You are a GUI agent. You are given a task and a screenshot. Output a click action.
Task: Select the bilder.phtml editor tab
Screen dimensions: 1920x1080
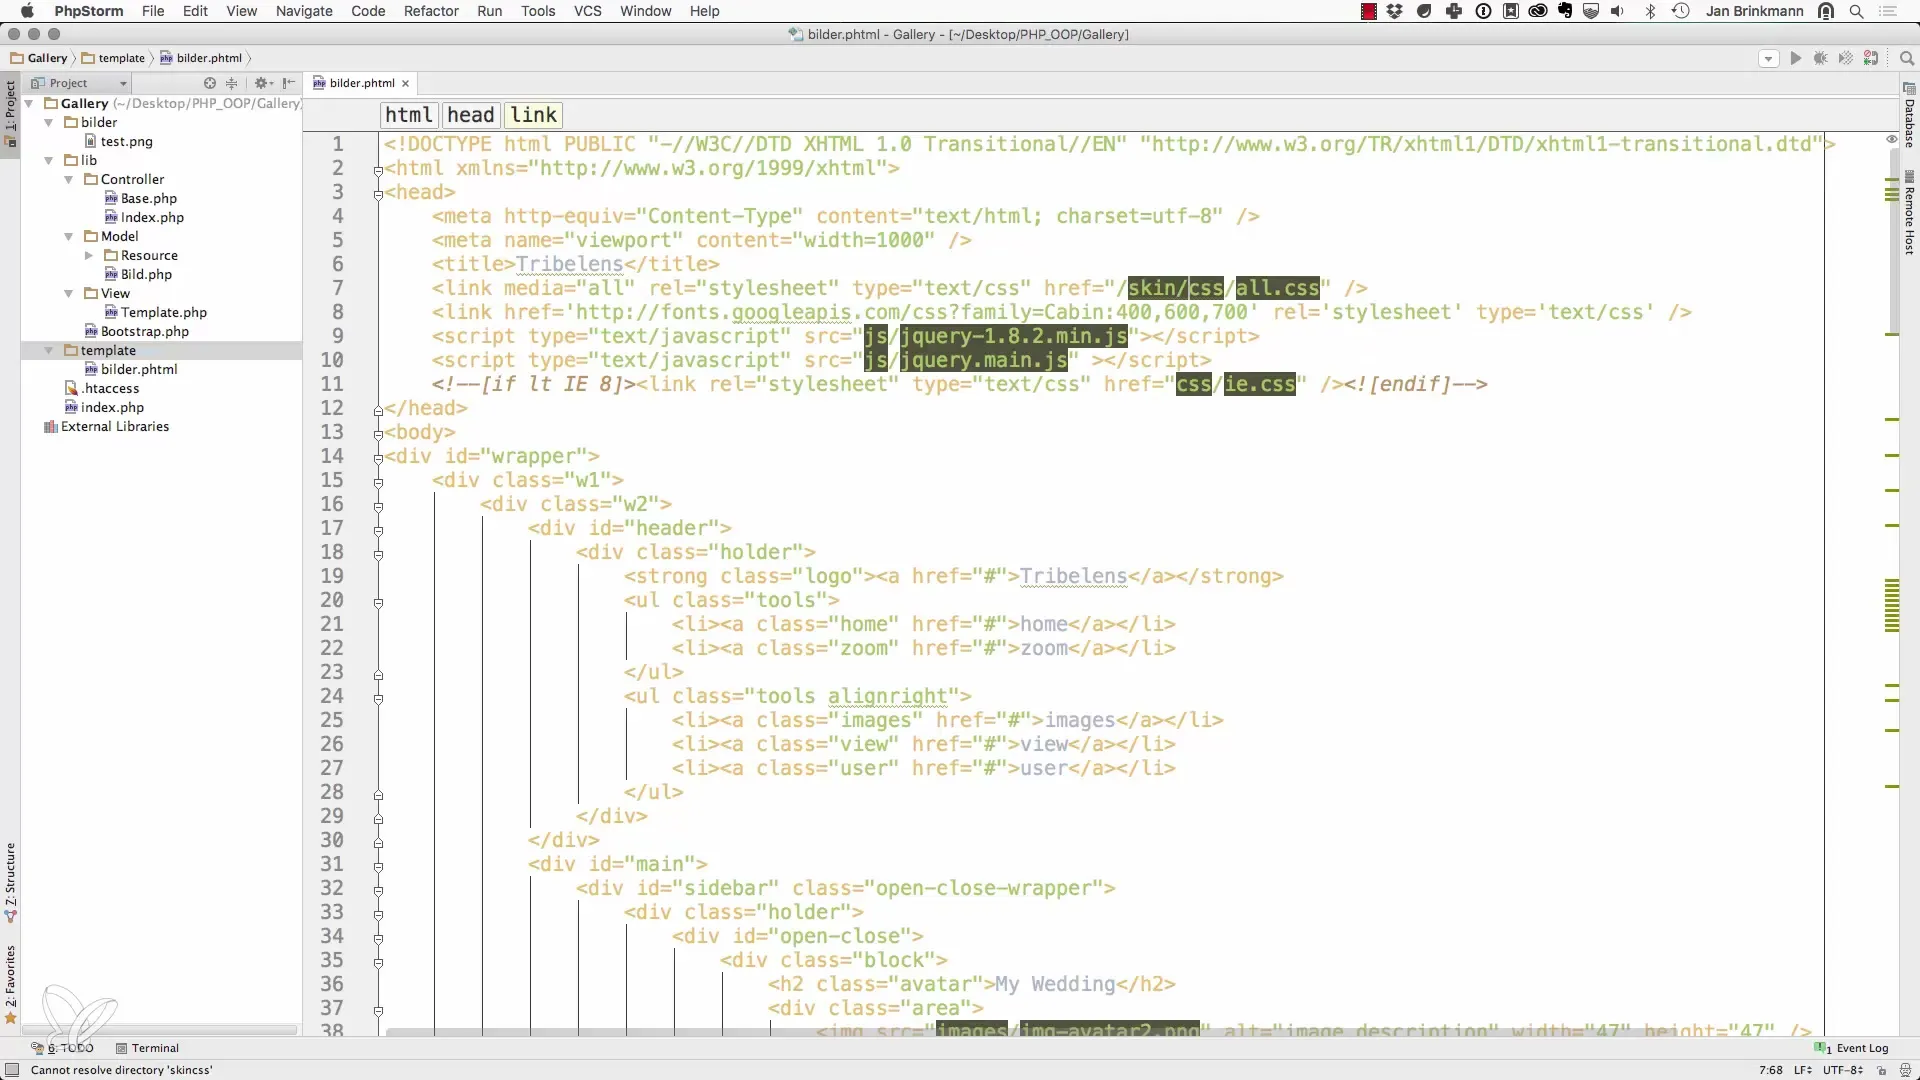361,83
